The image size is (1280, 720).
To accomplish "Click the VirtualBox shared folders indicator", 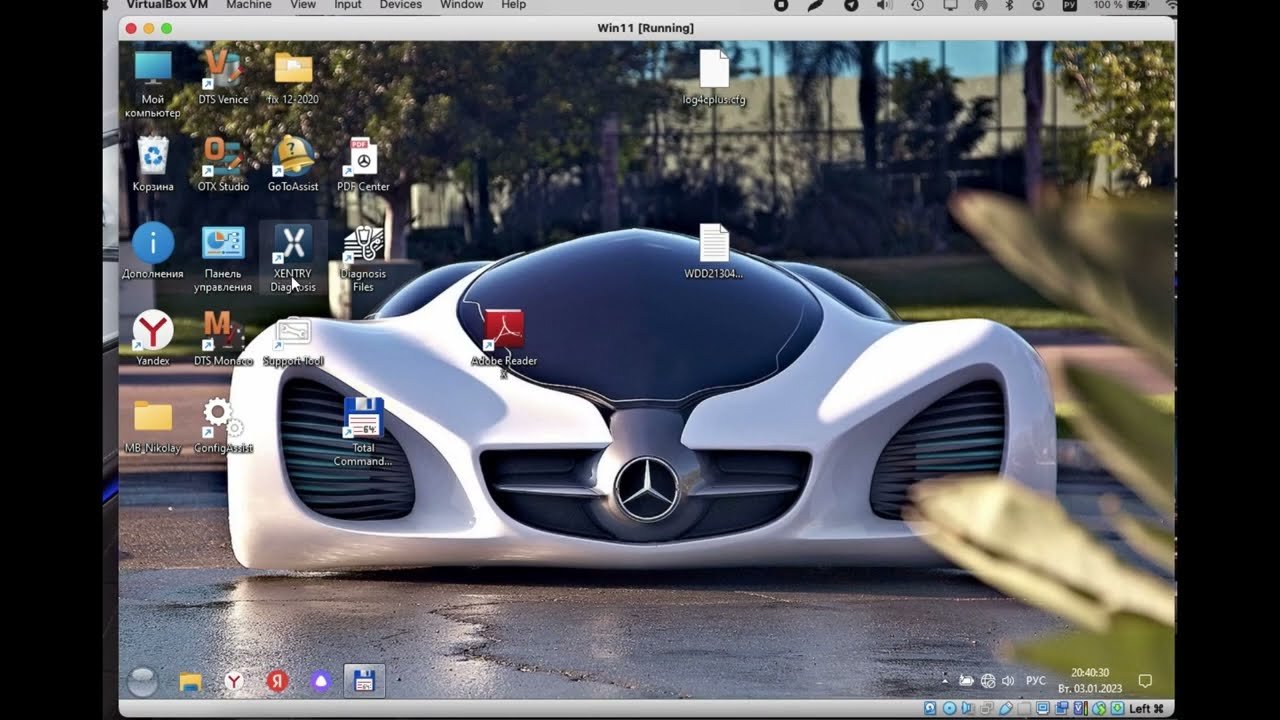I will (1024, 709).
